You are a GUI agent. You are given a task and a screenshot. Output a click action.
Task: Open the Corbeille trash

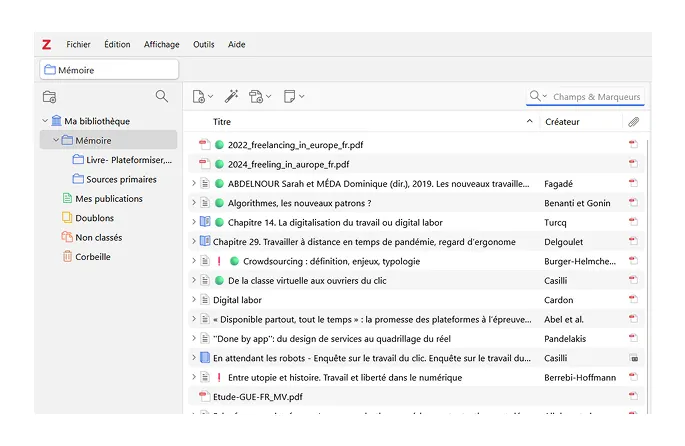click(86, 256)
